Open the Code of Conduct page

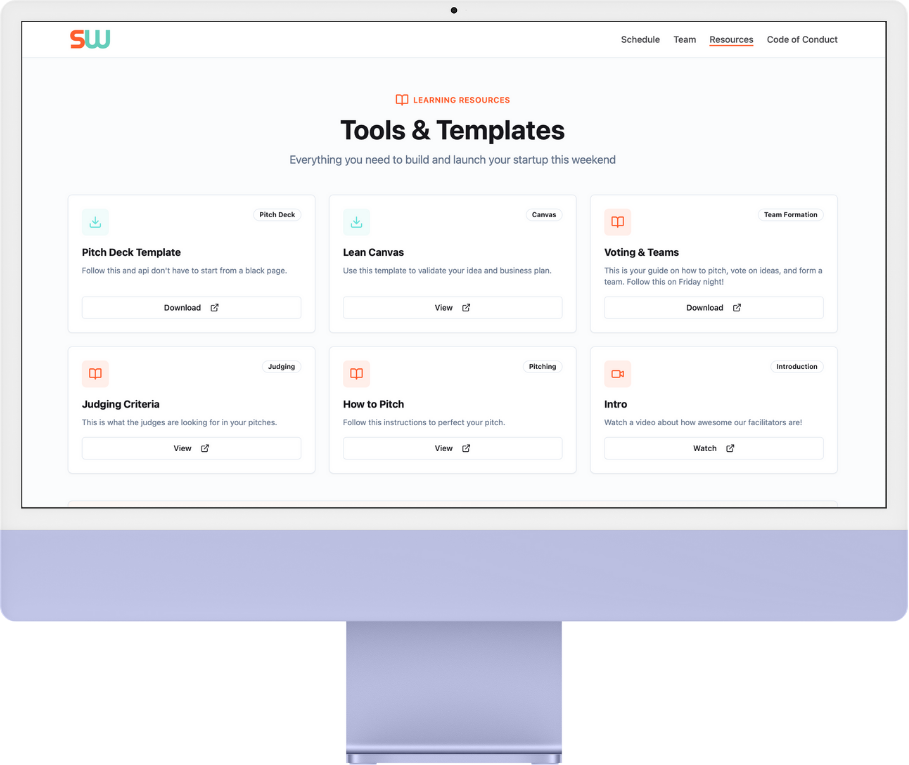click(802, 40)
